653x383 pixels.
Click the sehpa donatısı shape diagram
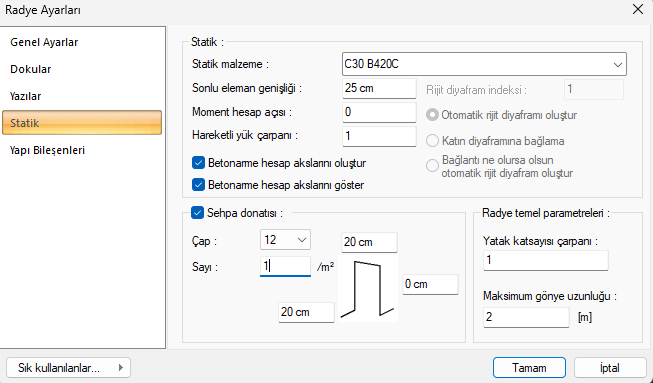pos(368,289)
